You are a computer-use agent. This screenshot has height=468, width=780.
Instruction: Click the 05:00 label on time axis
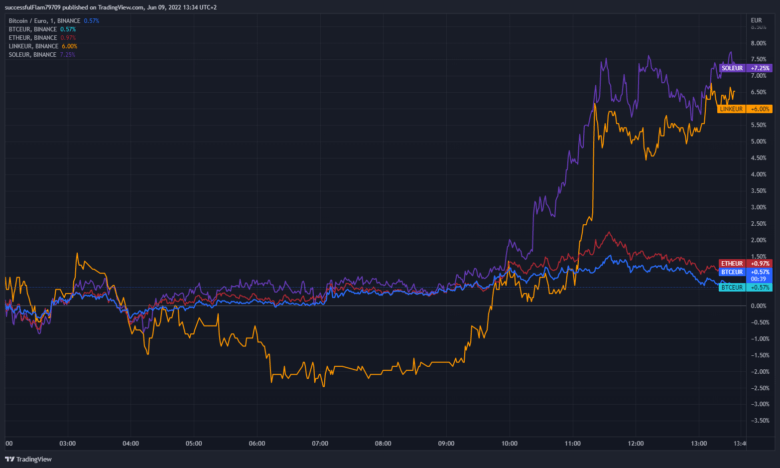tap(194, 444)
